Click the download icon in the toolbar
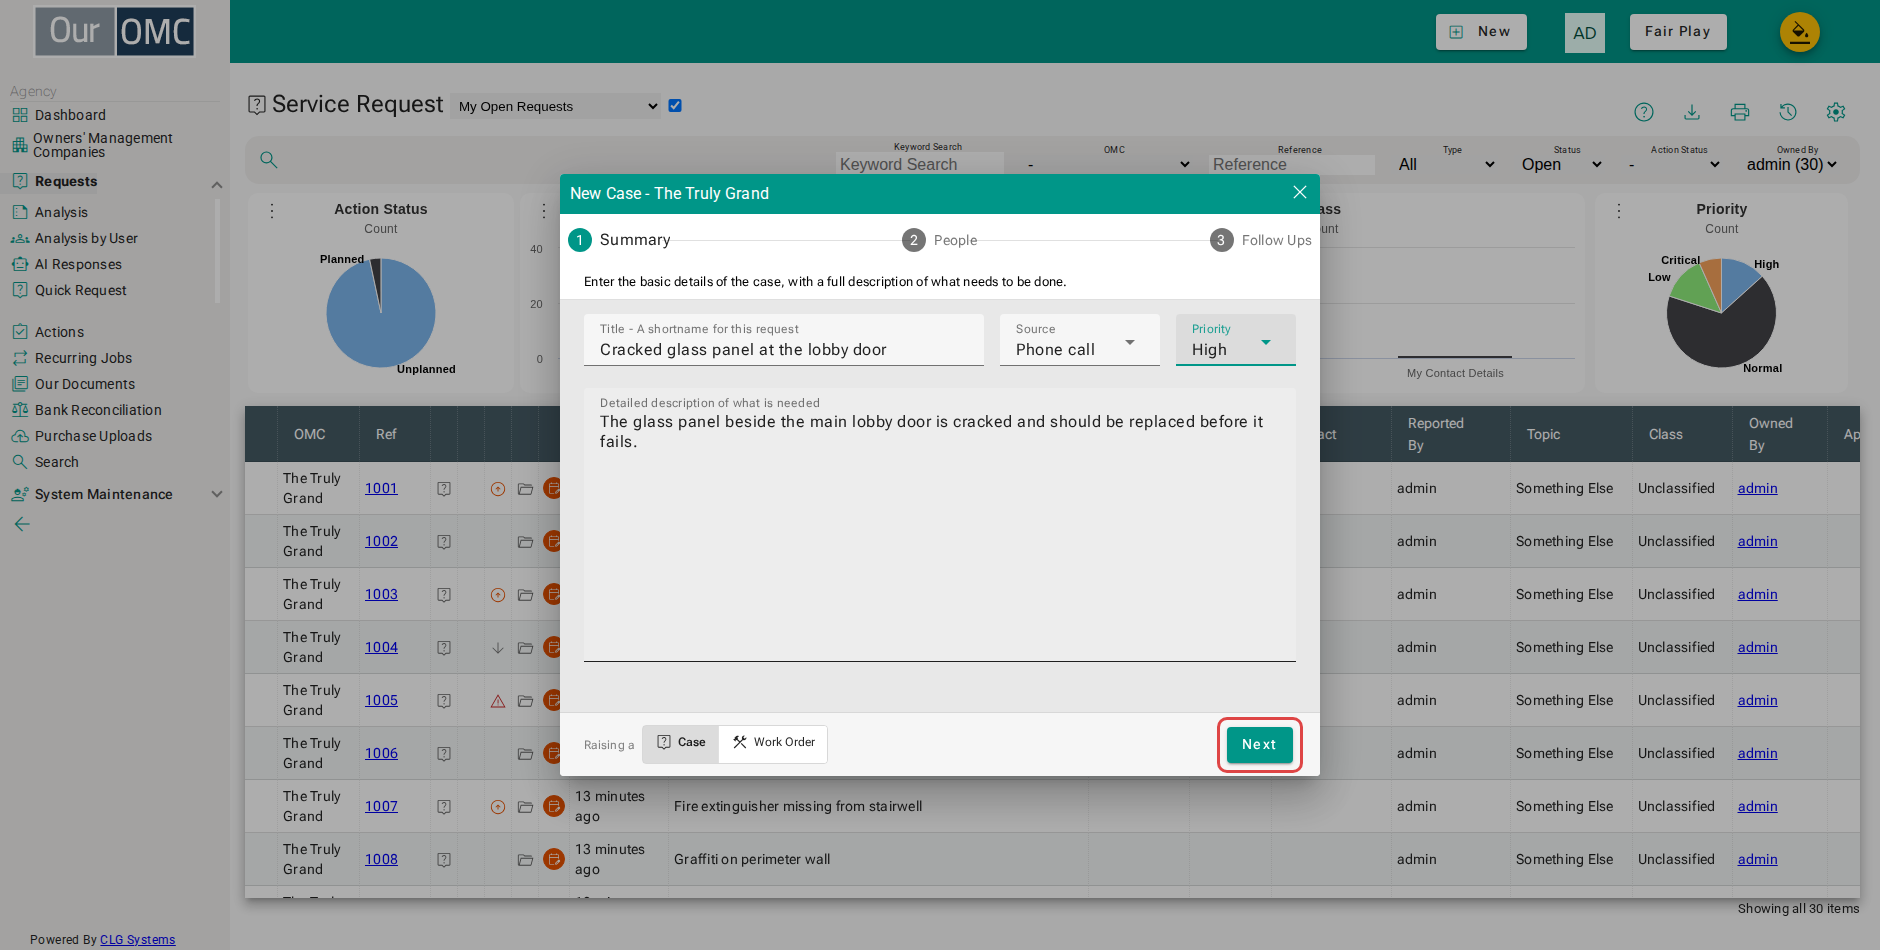The height and width of the screenshot is (950, 1880). pyautogui.click(x=1691, y=112)
